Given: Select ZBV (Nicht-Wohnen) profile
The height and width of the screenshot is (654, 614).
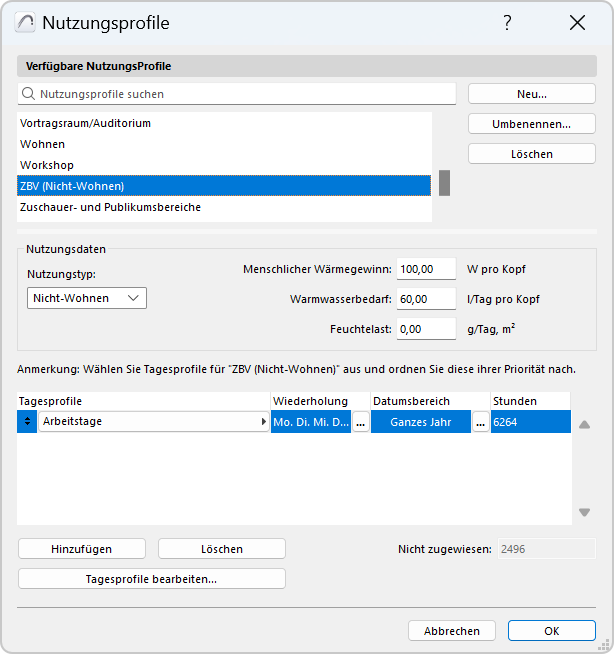Looking at the screenshot, I should tap(224, 186).
